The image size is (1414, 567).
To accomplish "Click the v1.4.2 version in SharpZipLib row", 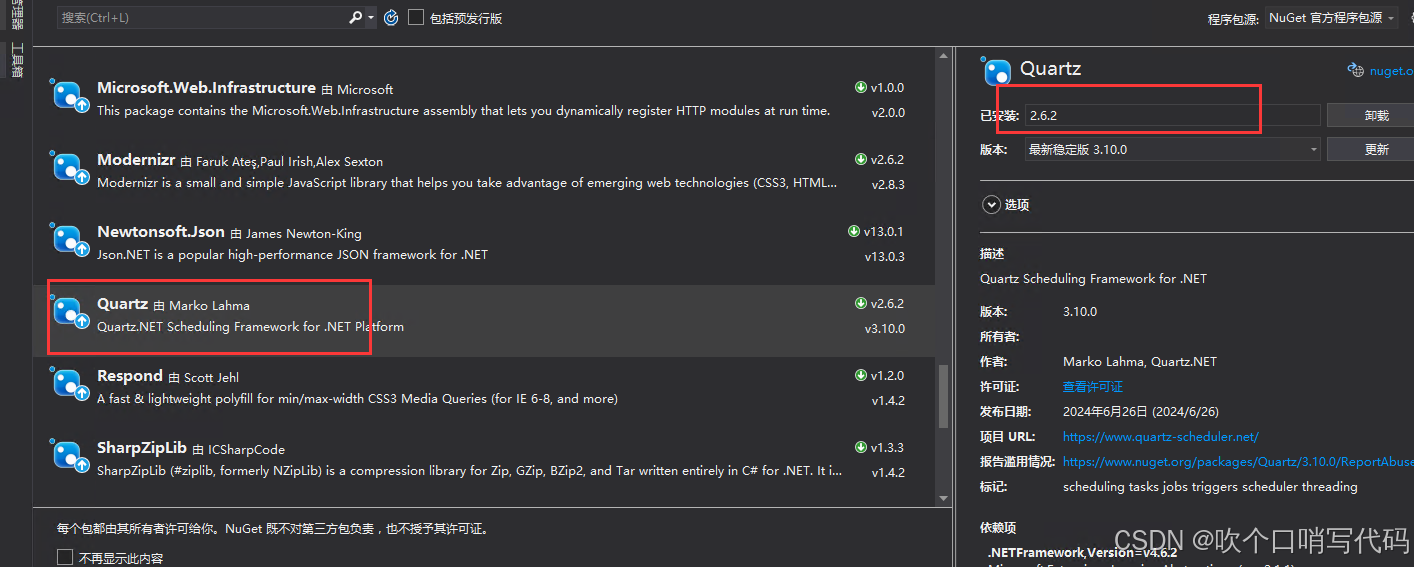I will tap(887, 472).
